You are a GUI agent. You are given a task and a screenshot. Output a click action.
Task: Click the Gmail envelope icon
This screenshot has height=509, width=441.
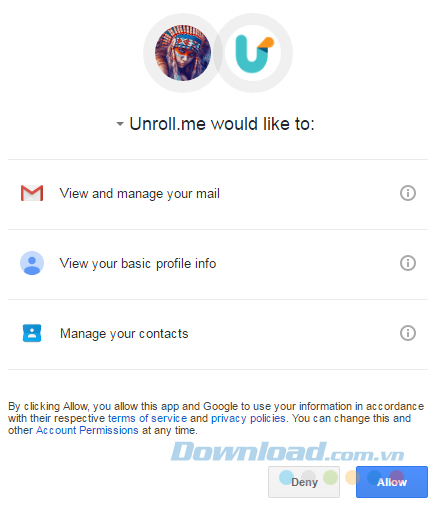[x=32, y=193]
